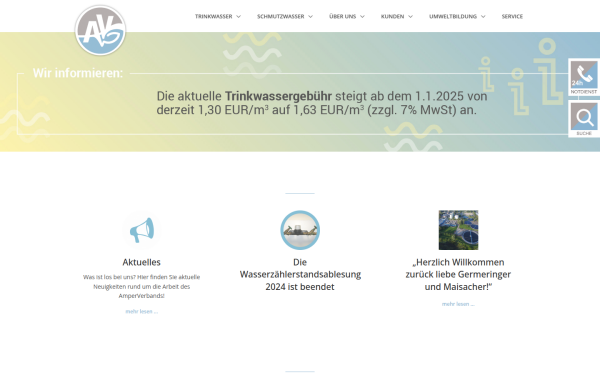The height and width of the screenshot is (375, 600).
Task: Expand the Schmutzwasser dropdown chevron
Action: coord(310,16)
